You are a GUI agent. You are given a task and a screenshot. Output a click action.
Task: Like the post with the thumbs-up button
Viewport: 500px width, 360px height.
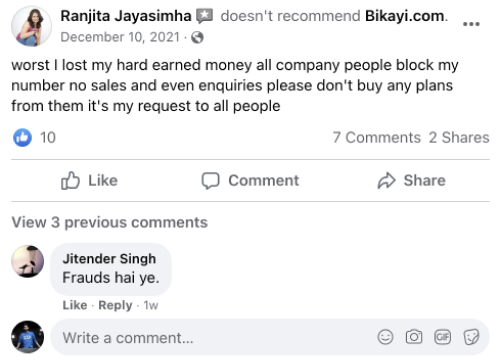pos(89,181)
